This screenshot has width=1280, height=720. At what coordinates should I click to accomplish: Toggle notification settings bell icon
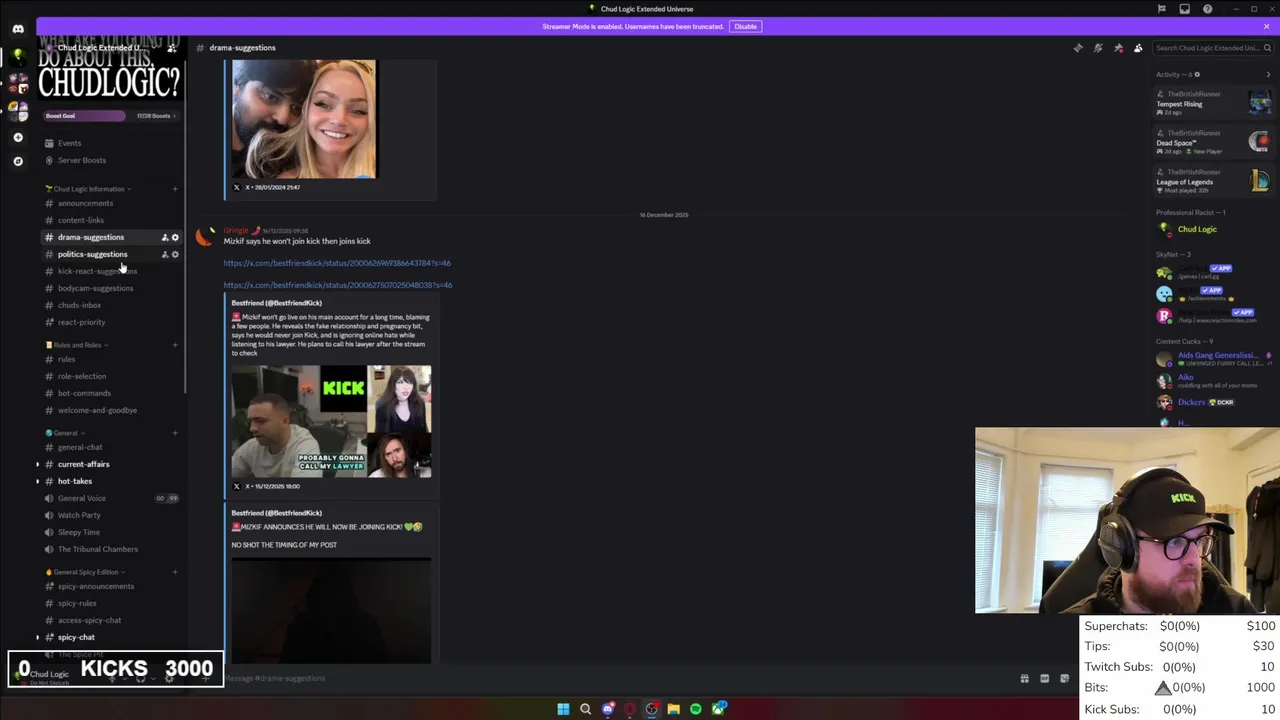click(x=1098, y=47)
